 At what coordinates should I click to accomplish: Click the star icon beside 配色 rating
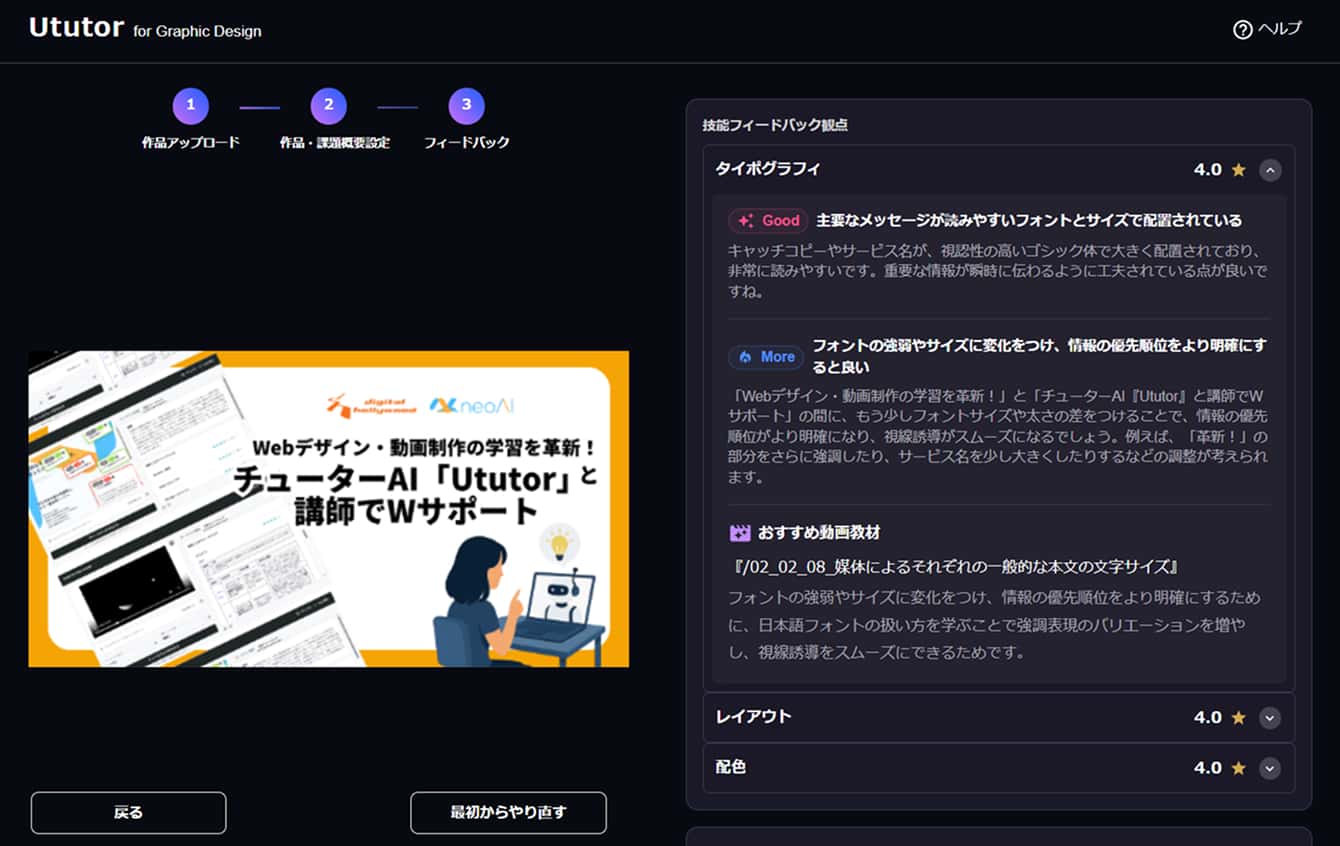[1237, 767]
